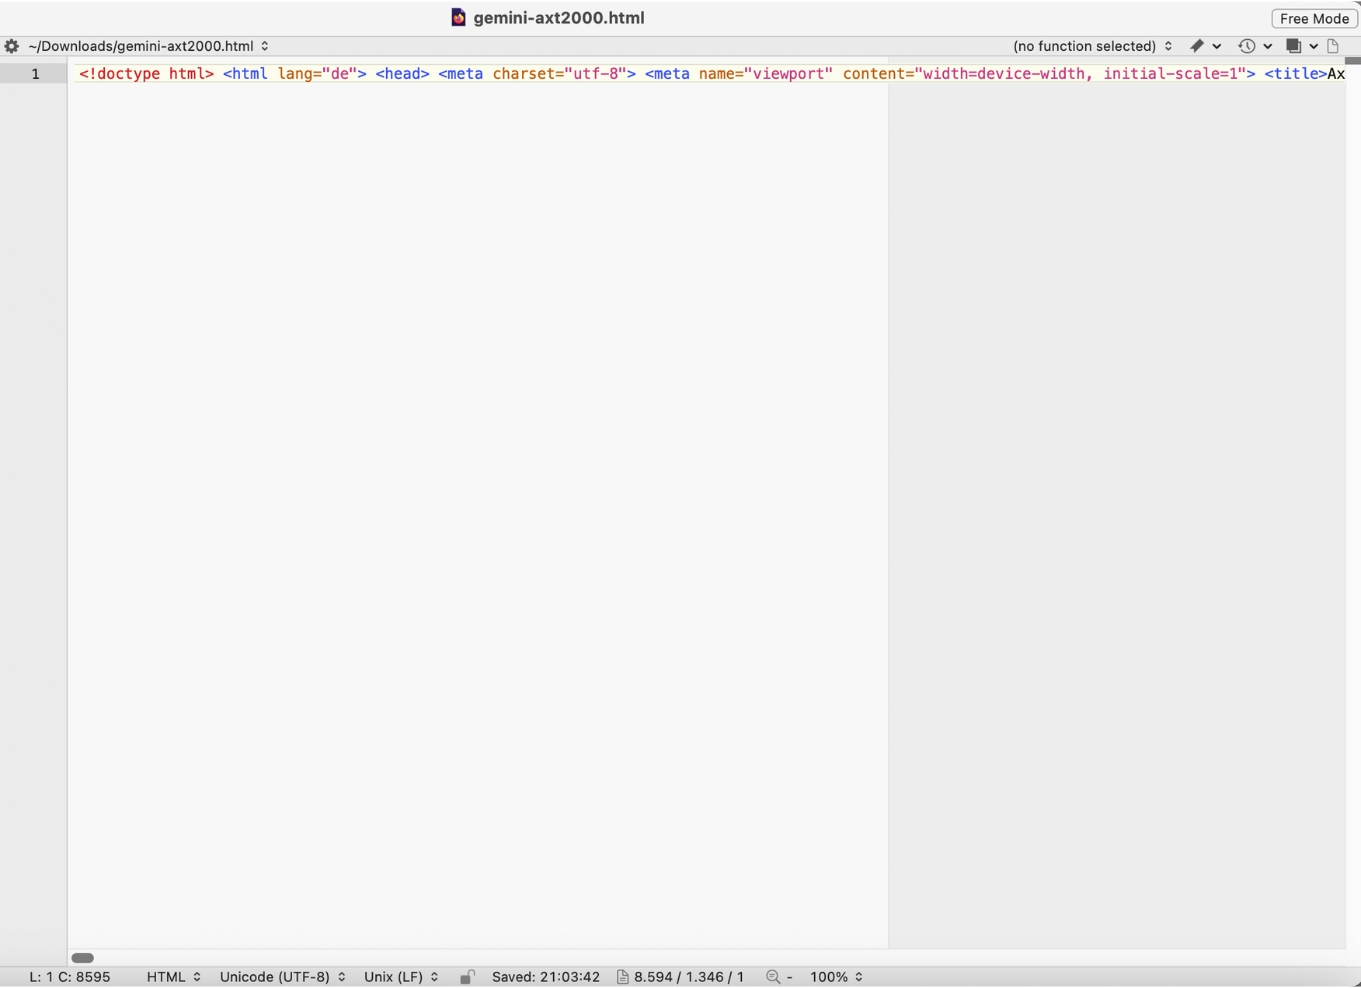Click the Saved: 21:03:42 status text
The height and width of the screenshot is (988, 1361).
pos(545,977)
